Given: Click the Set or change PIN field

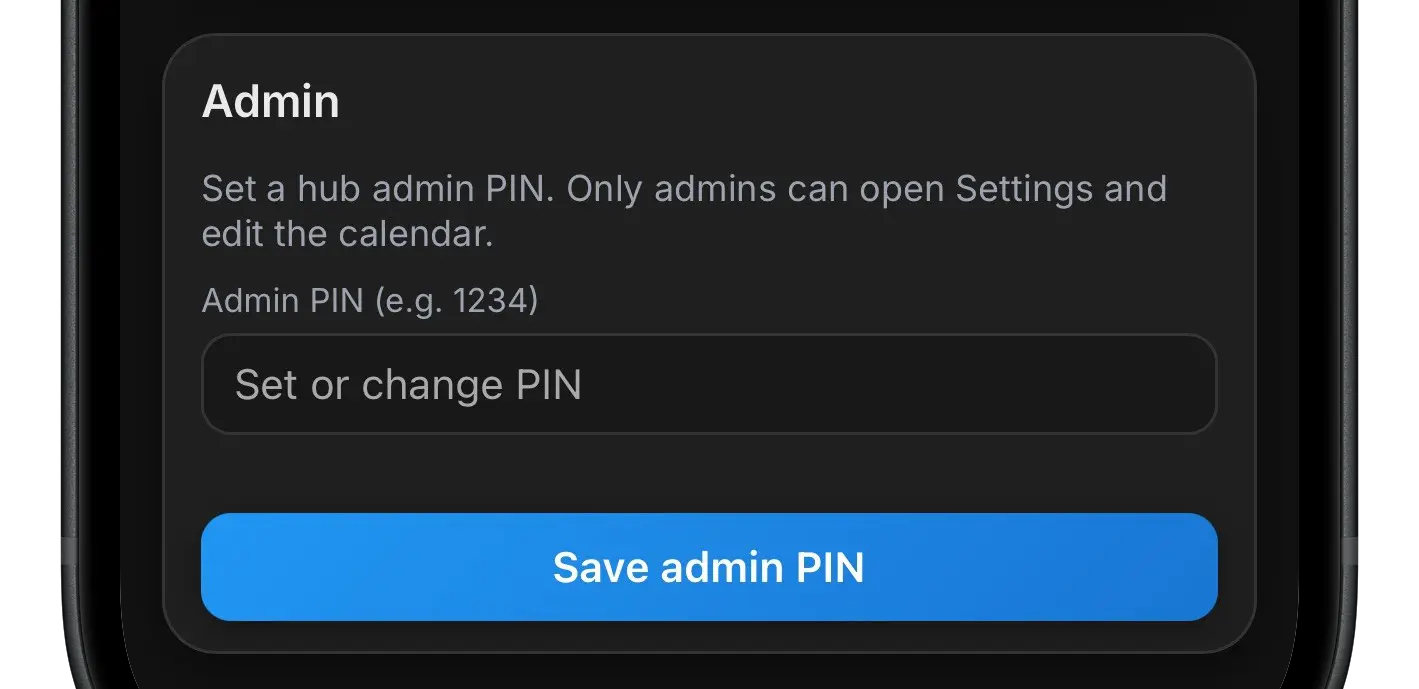Looking at the screenshot, I should (x=708, y=384).
